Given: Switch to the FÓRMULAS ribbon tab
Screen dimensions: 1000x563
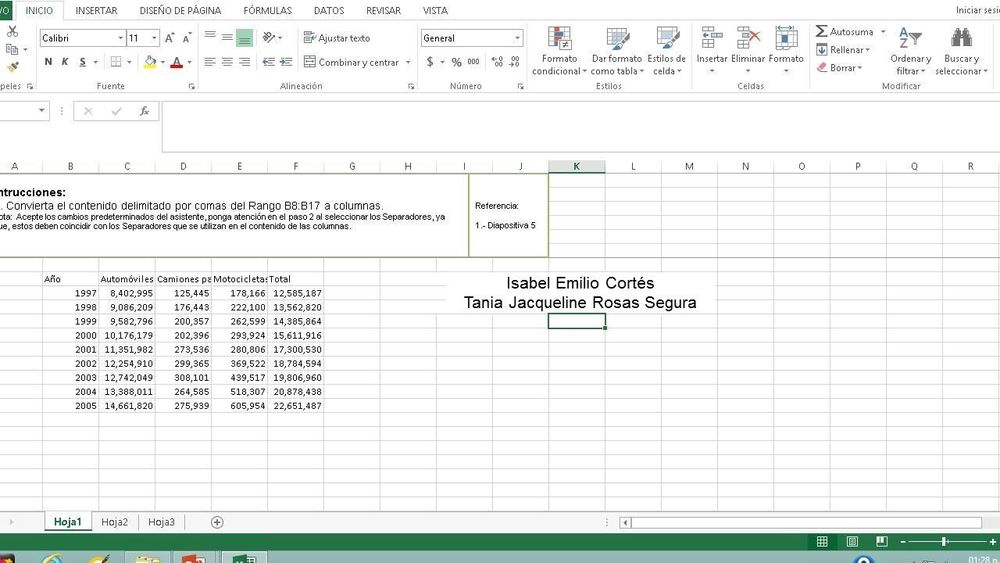Looking at the screenshot, I should pyautogui.click(x=268, y=11).
